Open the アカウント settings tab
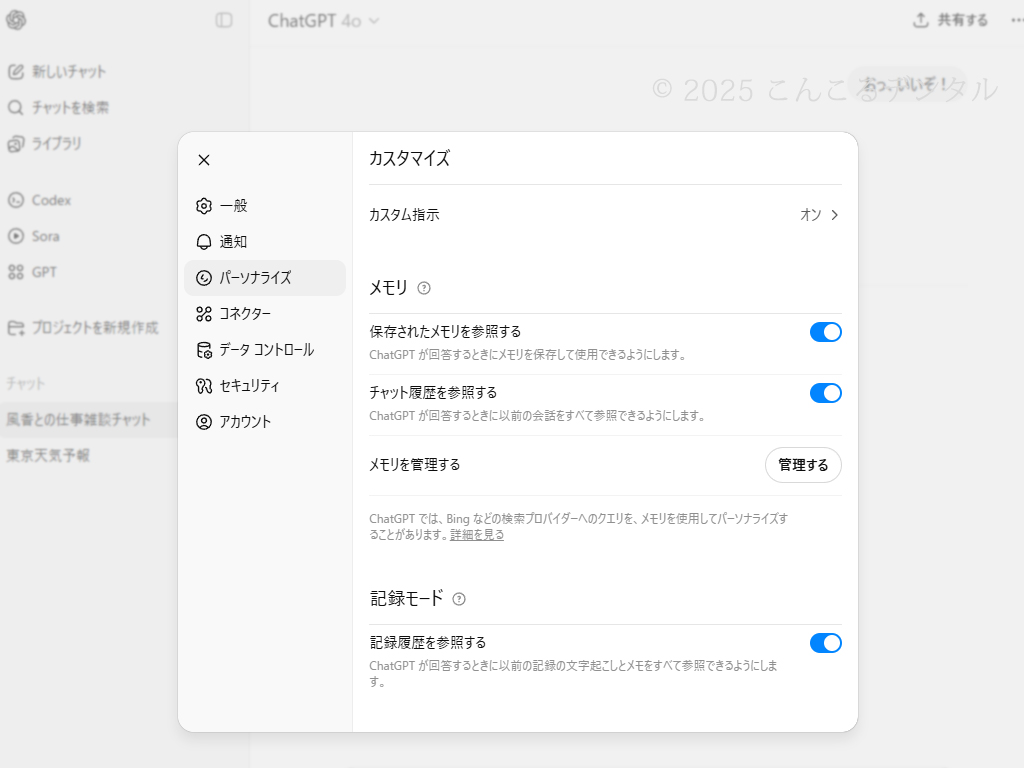 [x=265, y=422]
